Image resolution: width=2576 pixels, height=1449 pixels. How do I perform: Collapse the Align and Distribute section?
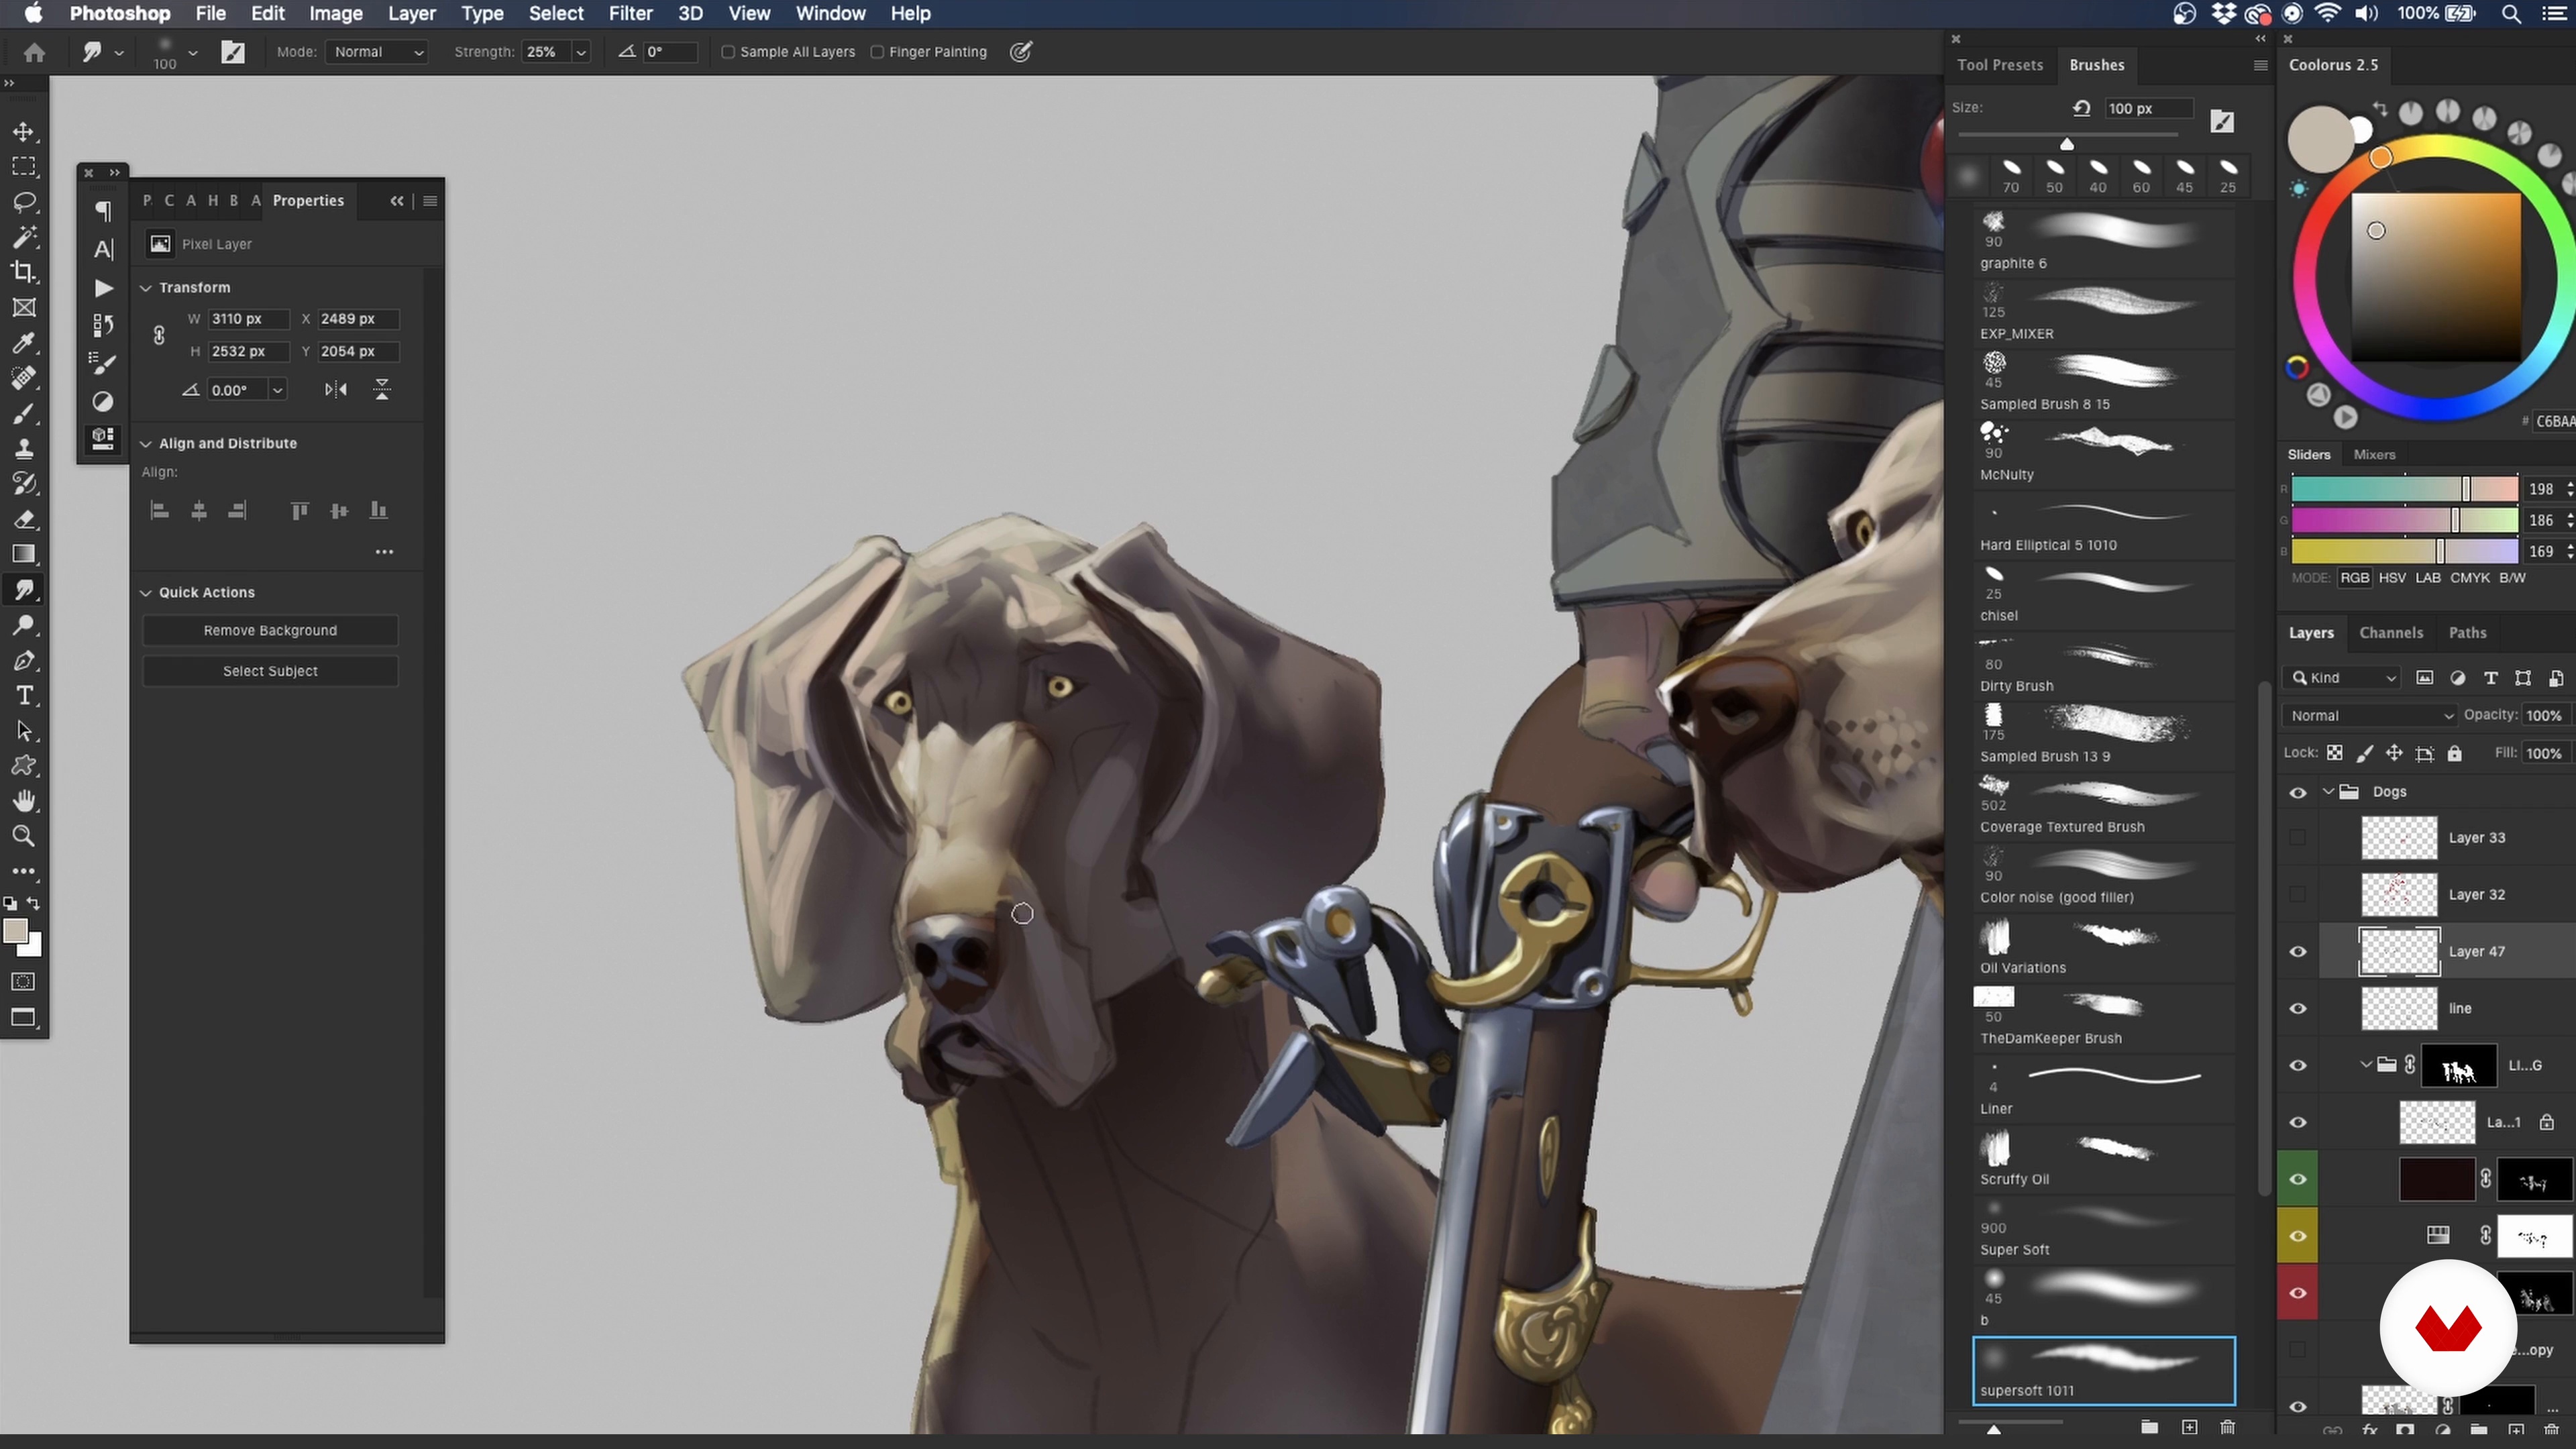[x=146, y=444]
